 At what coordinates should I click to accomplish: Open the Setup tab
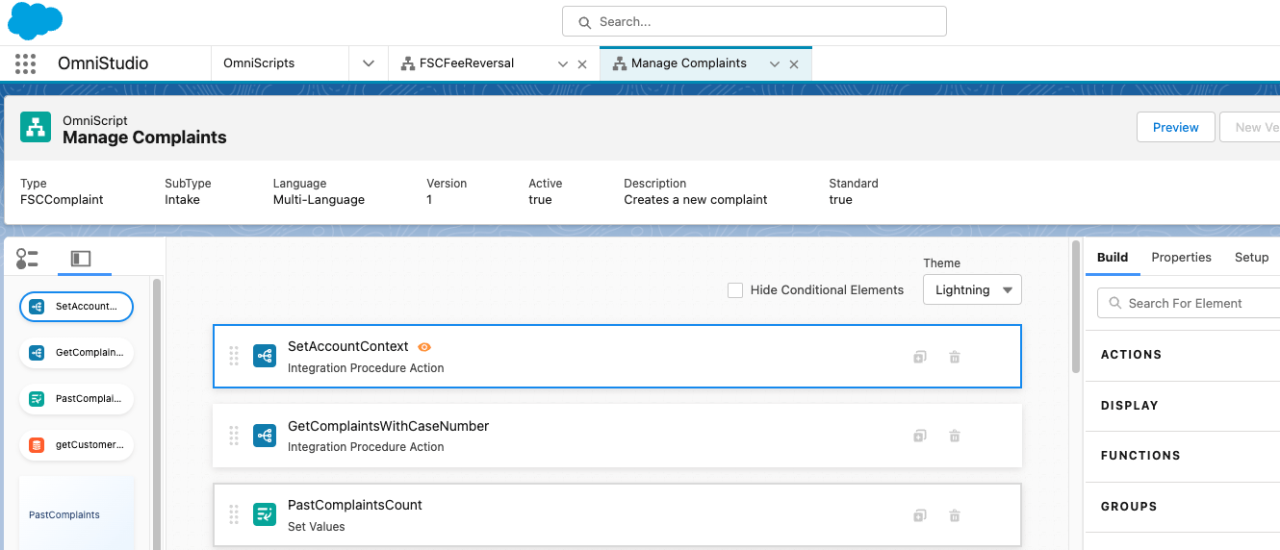pos(1251,257)
